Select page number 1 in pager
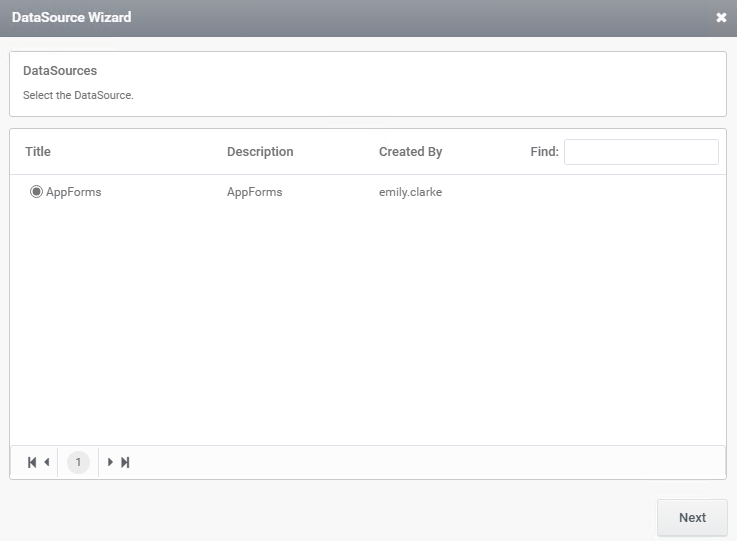 78,463
